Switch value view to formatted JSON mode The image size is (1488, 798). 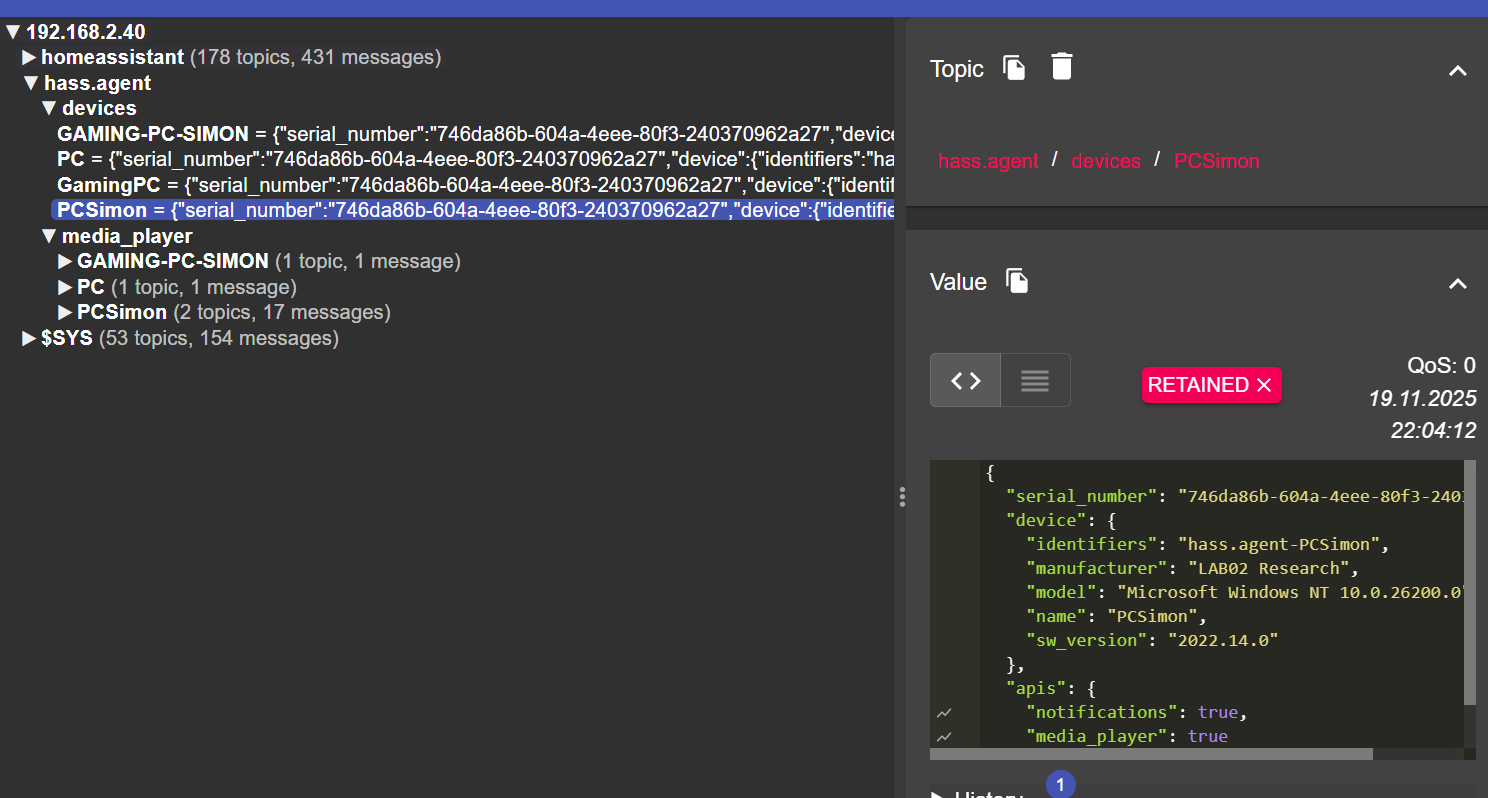click(965, 380)
